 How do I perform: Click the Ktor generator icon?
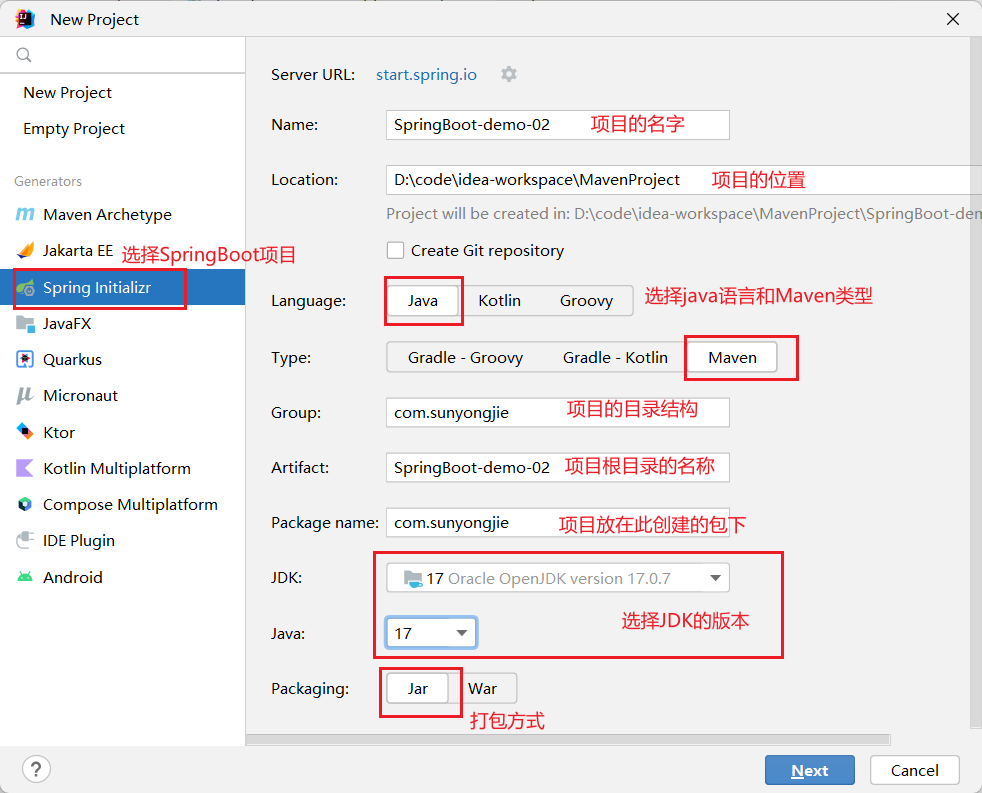coord(25,432)
